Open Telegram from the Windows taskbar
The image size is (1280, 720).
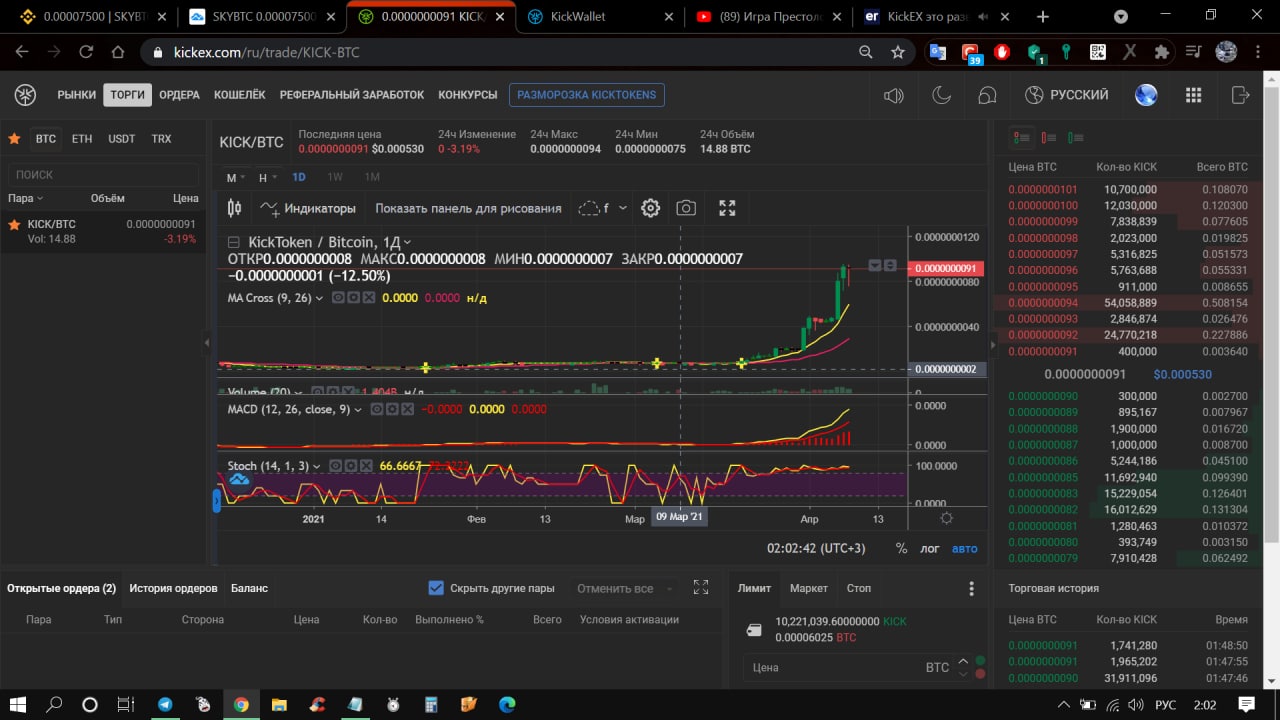click(x=164, y=705)
